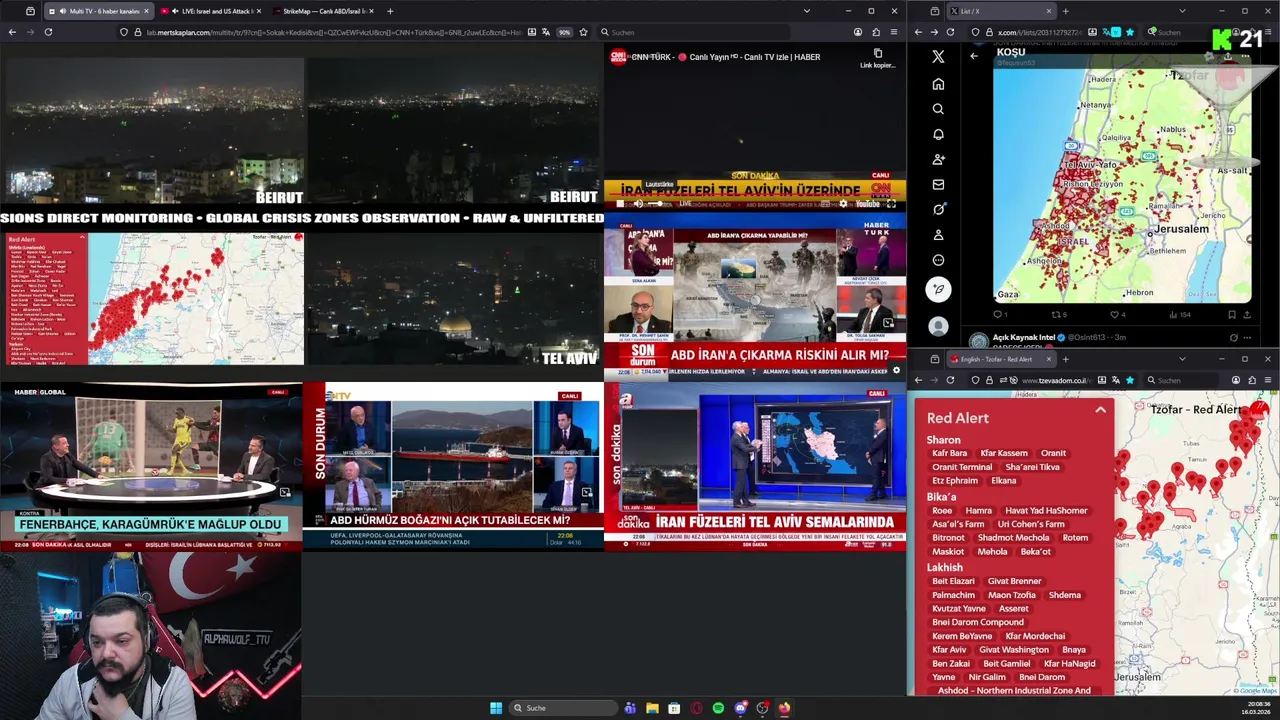The height and width of the screenshot is (720, 1280).
Task: Open Firefox from taskbar
Action: click(784, 708)
